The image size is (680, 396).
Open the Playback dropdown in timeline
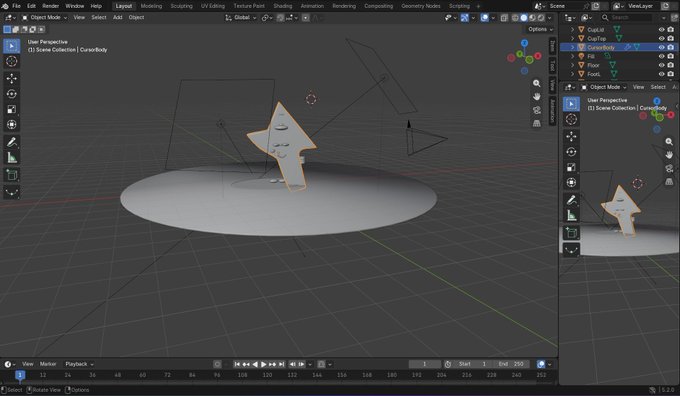tap(79, 364)
